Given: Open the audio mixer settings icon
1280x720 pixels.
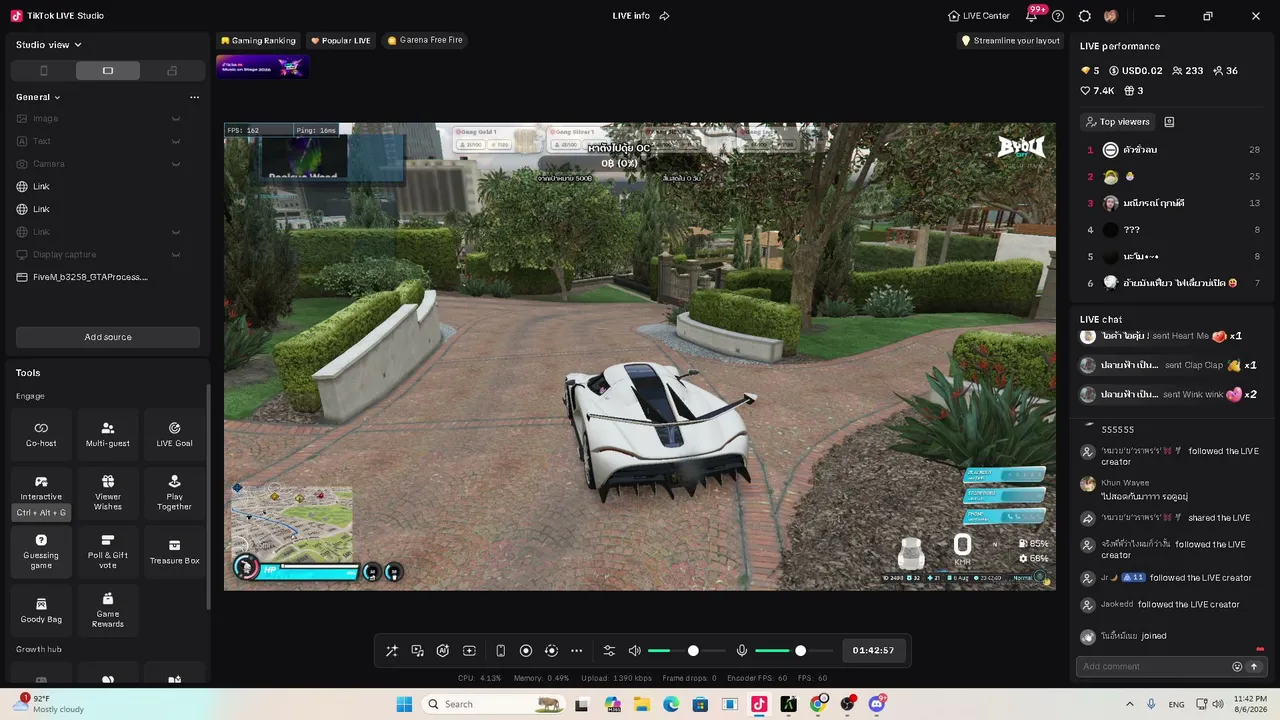Looking at the screenshot, I should [609, 651].
